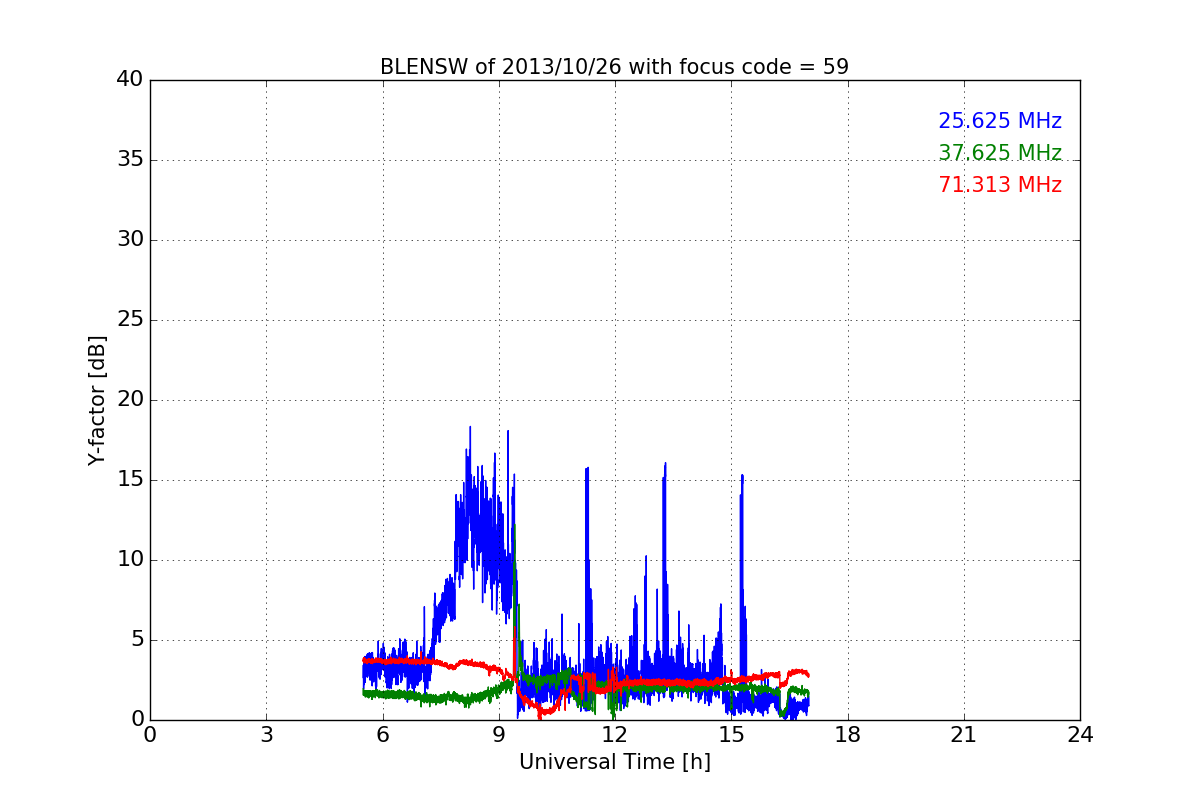Click the x-axis tick label 0
The width and height of the screenshot is (1200, 800).
point(150,735)
